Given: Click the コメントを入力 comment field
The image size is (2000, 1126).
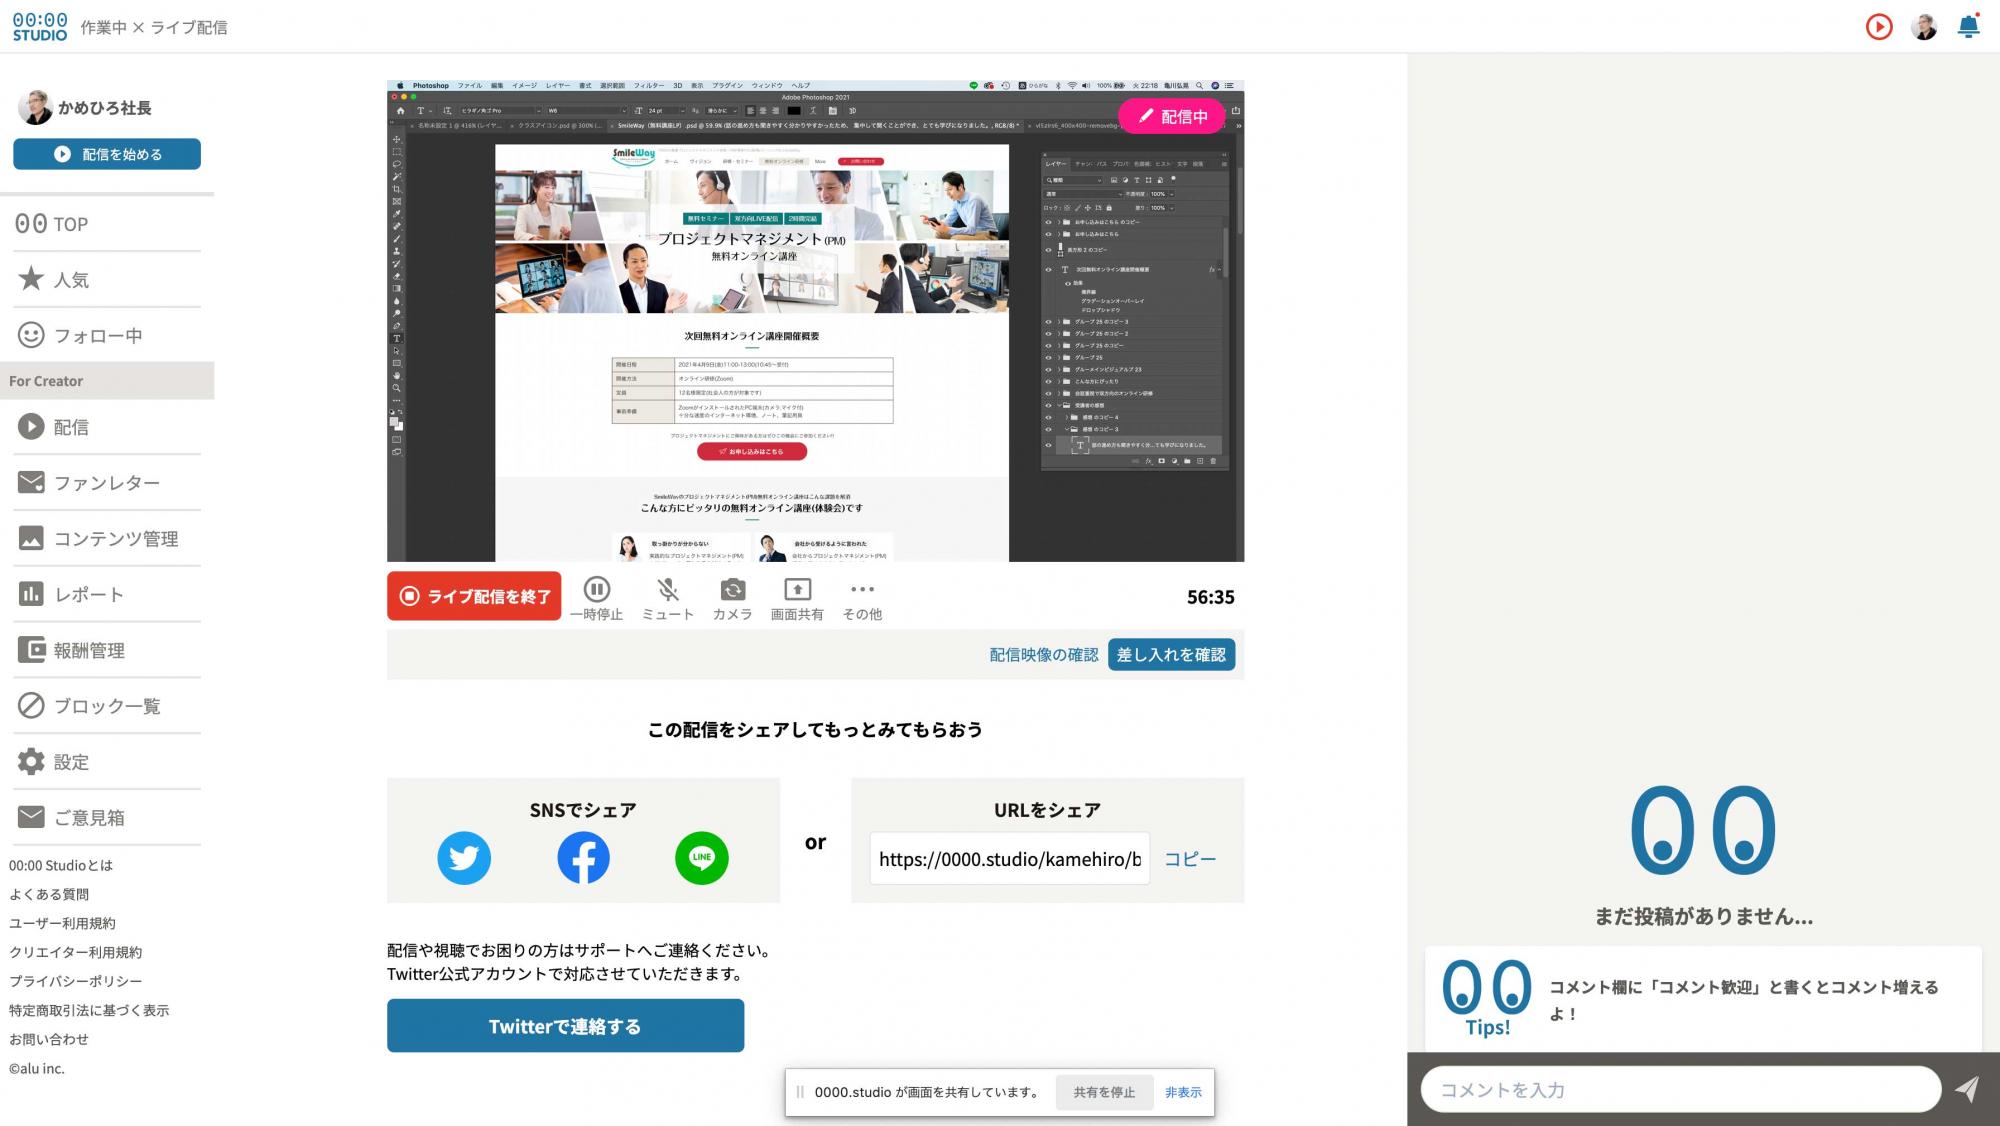Looking at the screenshot, I should click(1681, 1090).
